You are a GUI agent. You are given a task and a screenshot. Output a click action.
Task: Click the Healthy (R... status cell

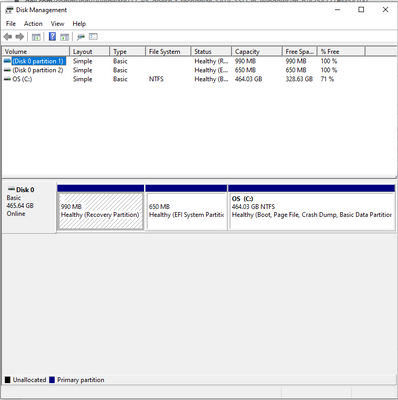coord(211,61)
